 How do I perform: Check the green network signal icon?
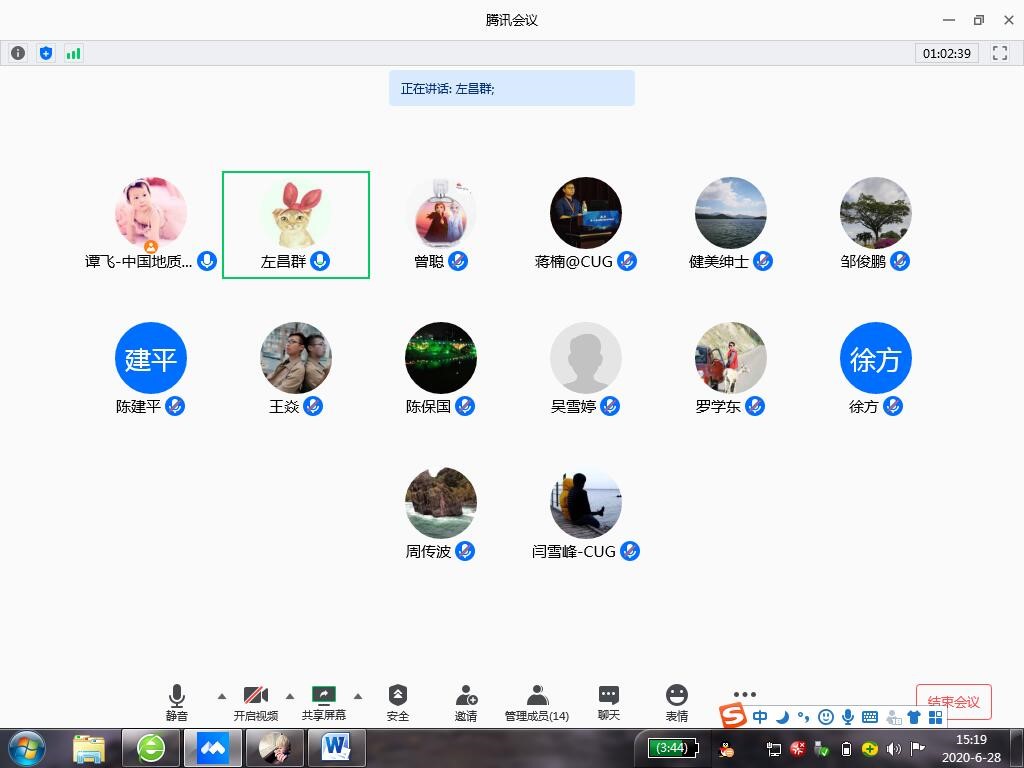click(x=73, y=53)
